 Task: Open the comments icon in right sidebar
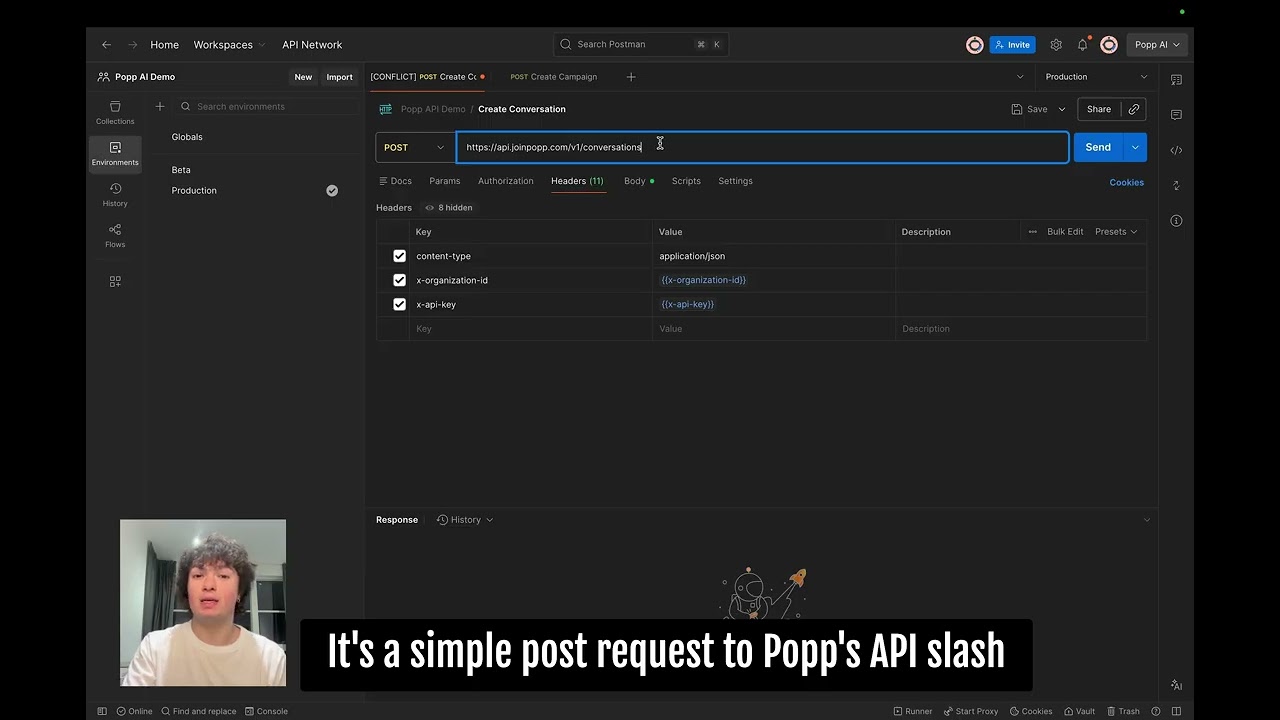coord(1176,115)
